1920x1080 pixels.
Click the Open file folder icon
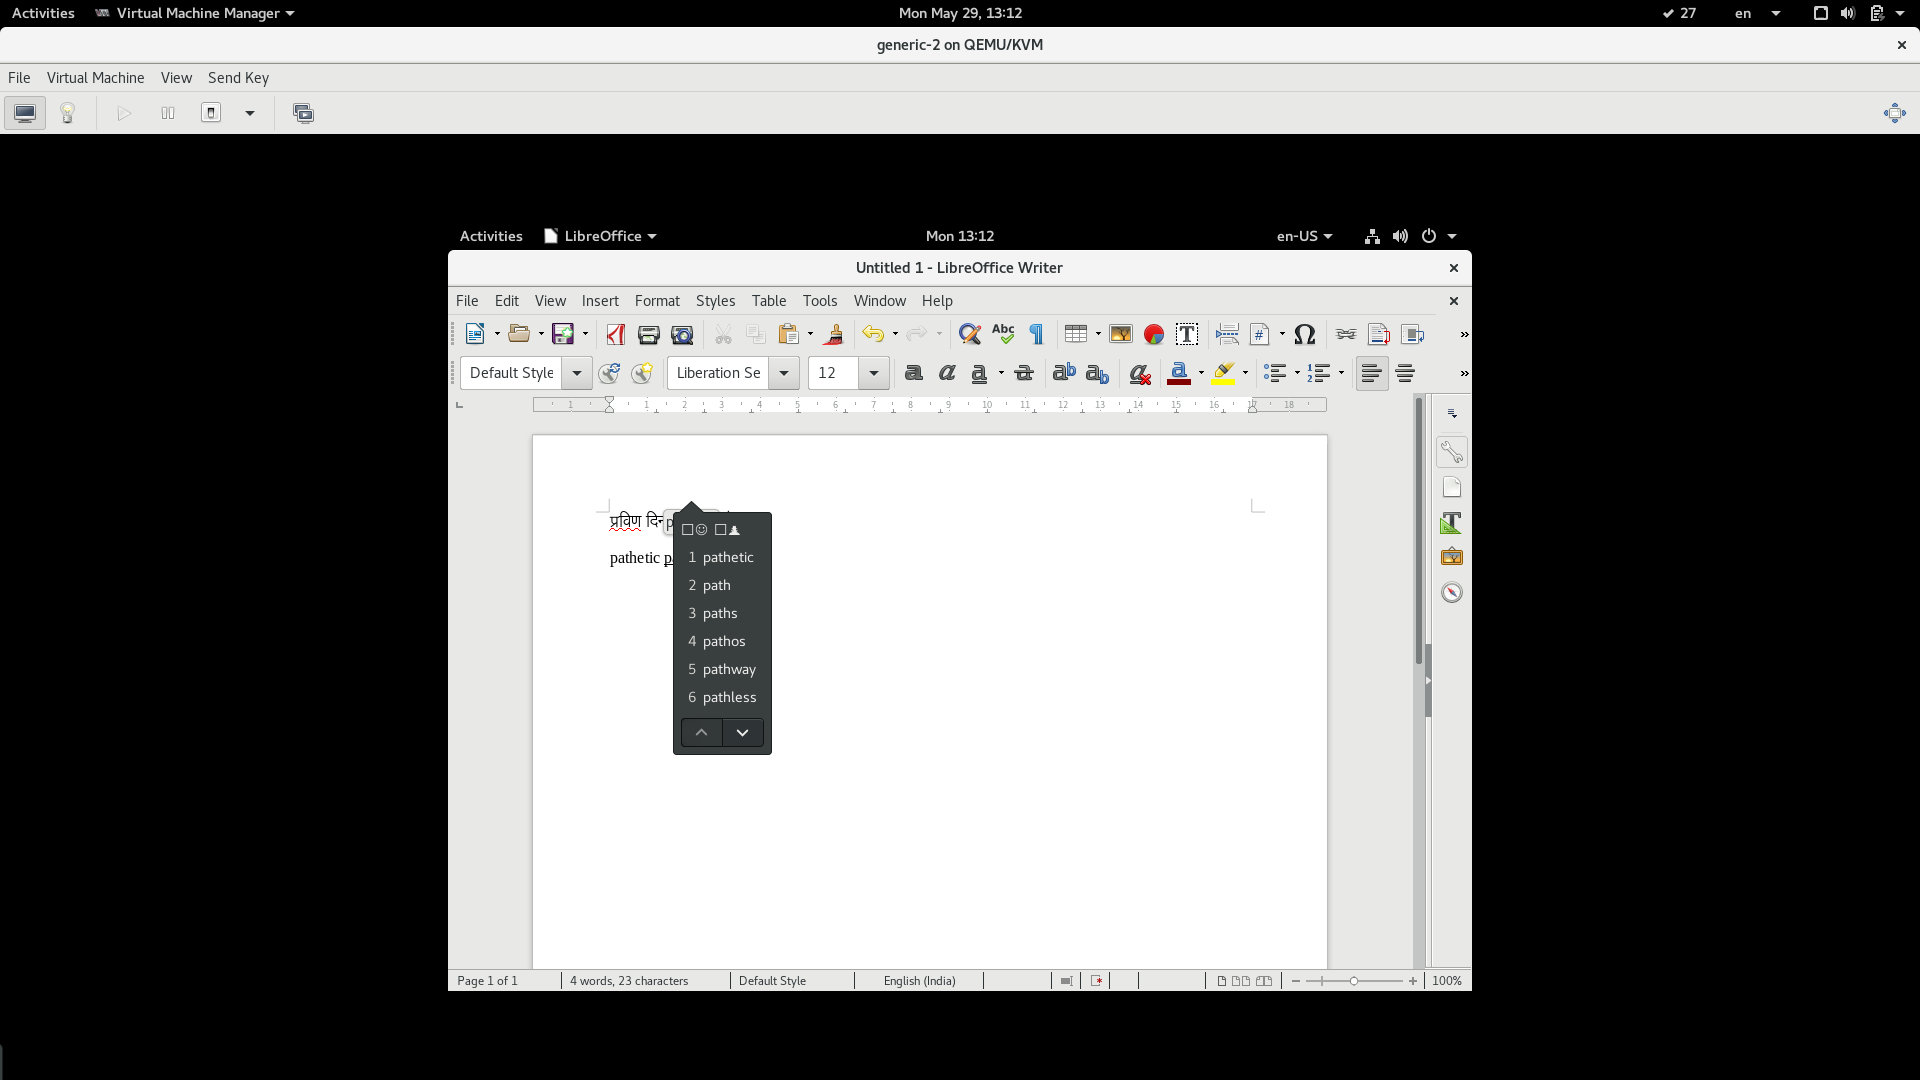pyautogui.click(x=519, y=334)
